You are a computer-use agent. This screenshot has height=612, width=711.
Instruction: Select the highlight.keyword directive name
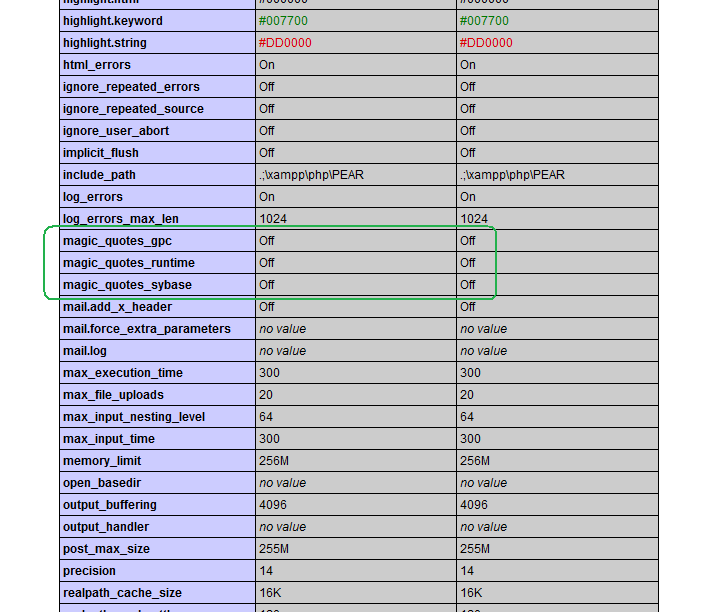[112, 21]
